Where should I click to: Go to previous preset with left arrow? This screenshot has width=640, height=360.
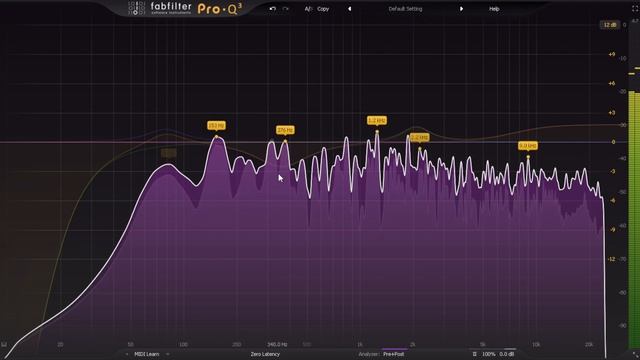[349, 9]
